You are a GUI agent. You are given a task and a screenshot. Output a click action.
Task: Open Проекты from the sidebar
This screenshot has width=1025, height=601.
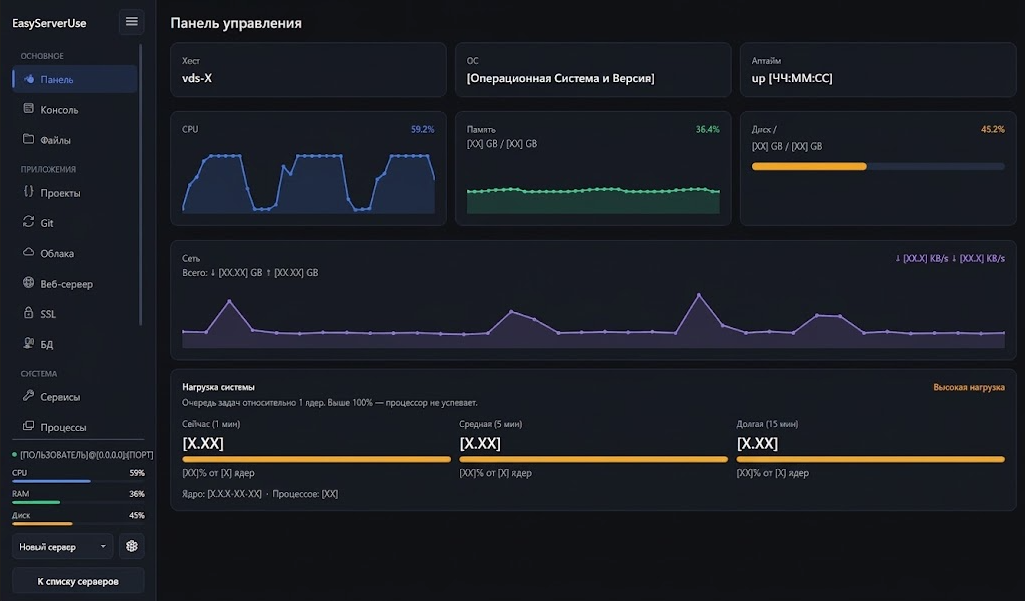point(75,192)
